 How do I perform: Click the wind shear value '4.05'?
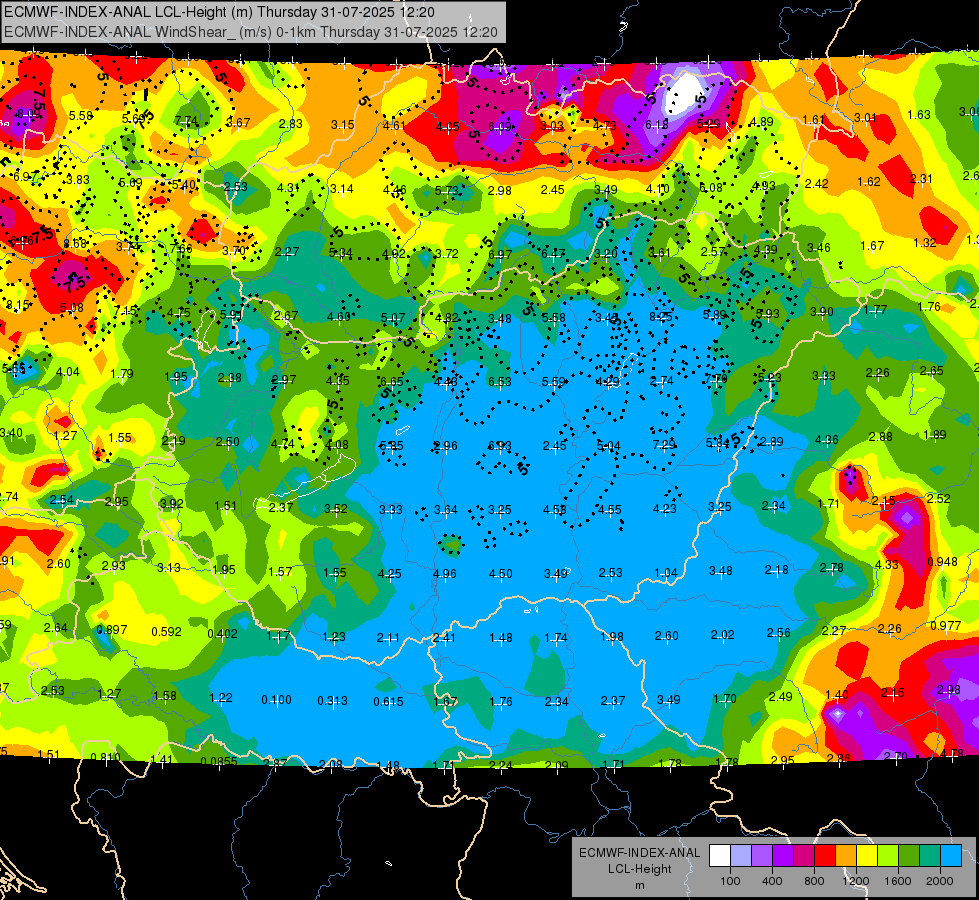click(448, 127)
